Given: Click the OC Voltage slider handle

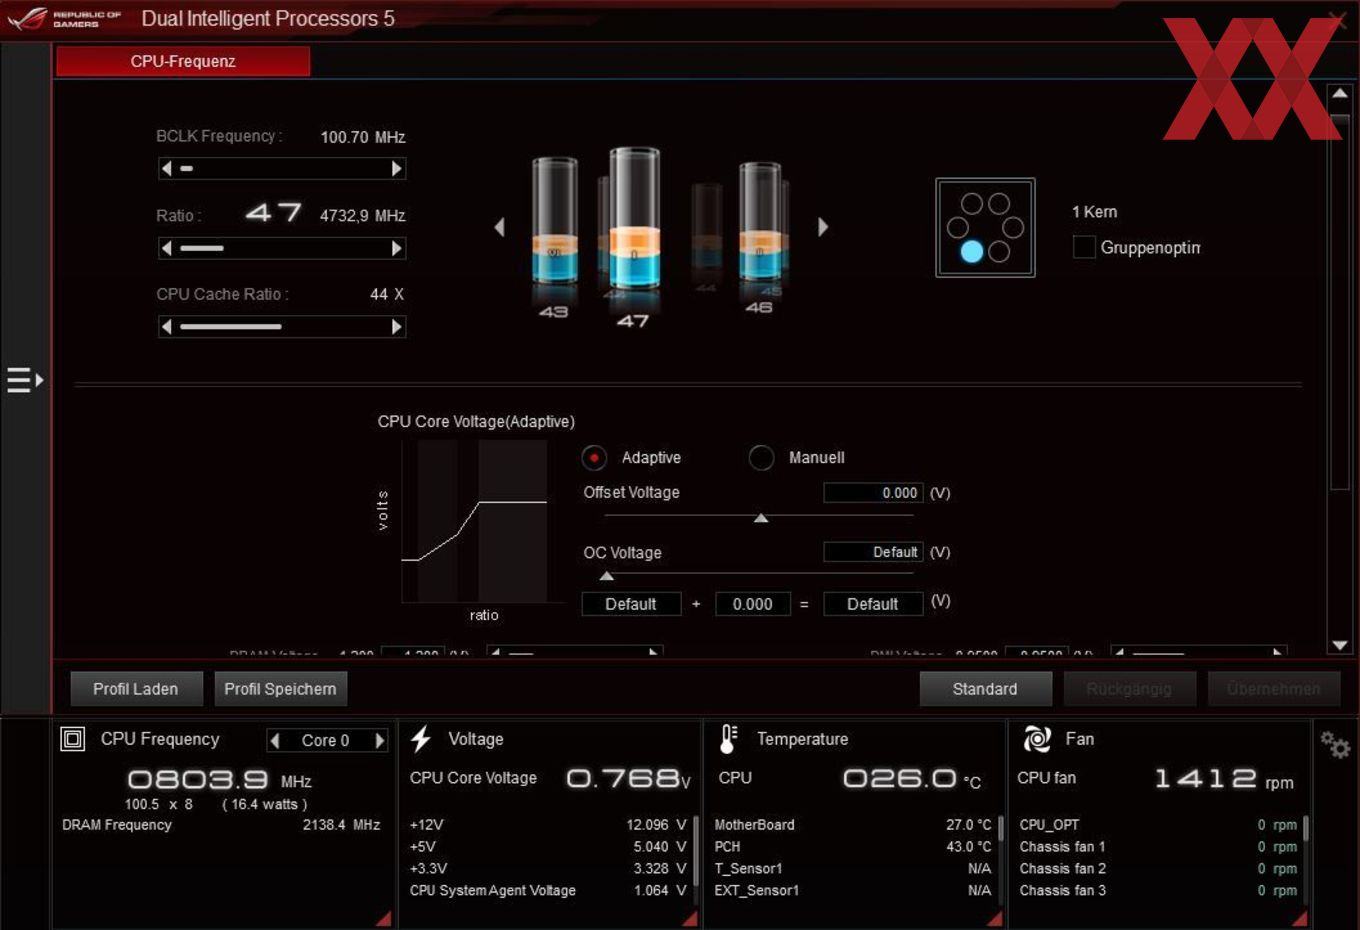Looking at the screenshot, I should pyautogui.click(x=606, y=576).
